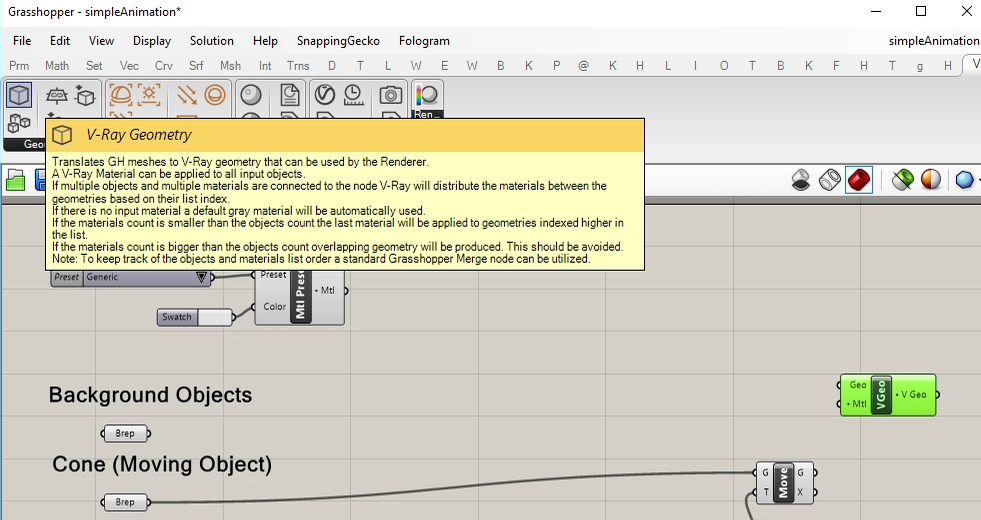The image size is (981, 520).
Task: Open the File menu
Action: click(x=22, y=41)
